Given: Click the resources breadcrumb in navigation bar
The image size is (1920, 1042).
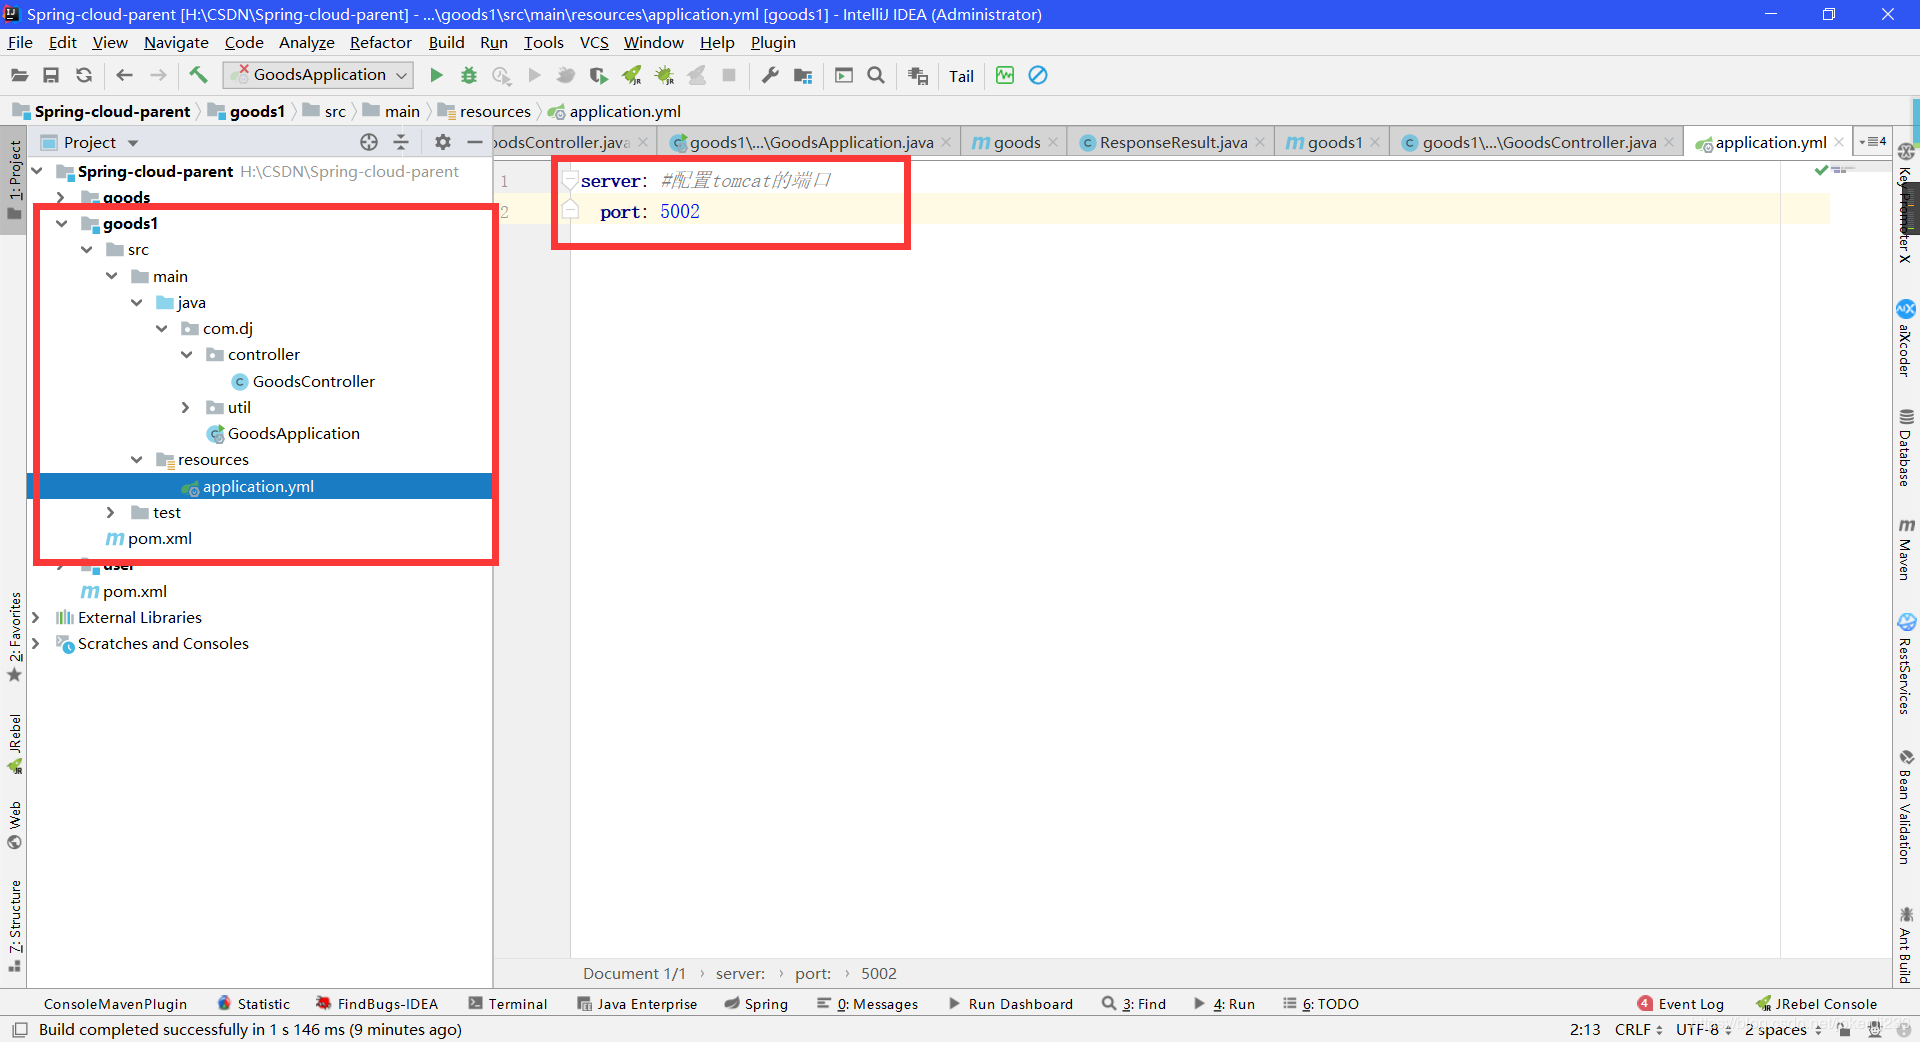Looking at the screenshot, I should [x=484, y=111].
